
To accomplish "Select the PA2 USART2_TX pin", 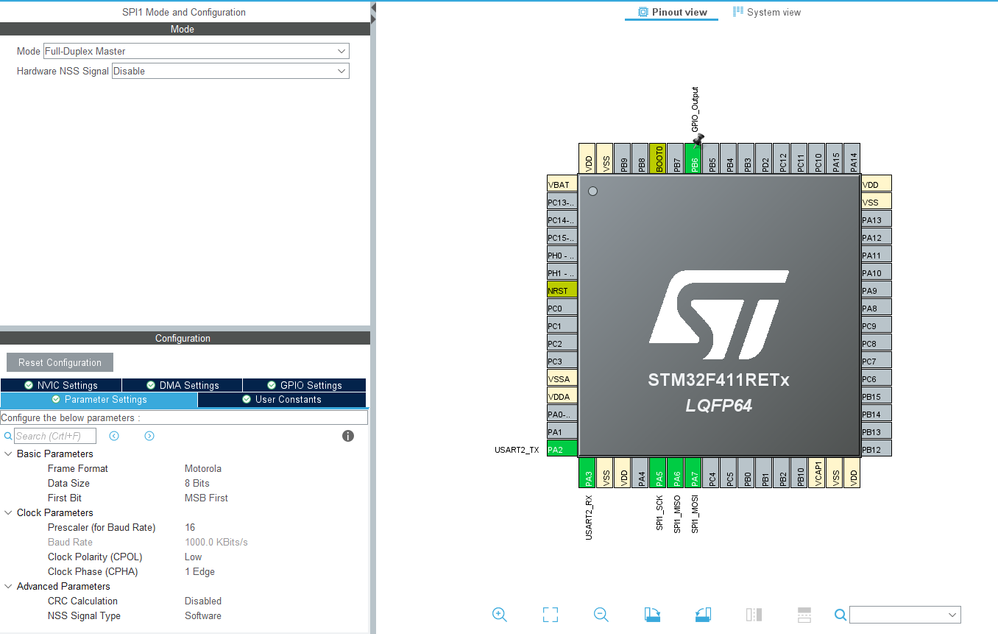I will click(x=562, y=449).
